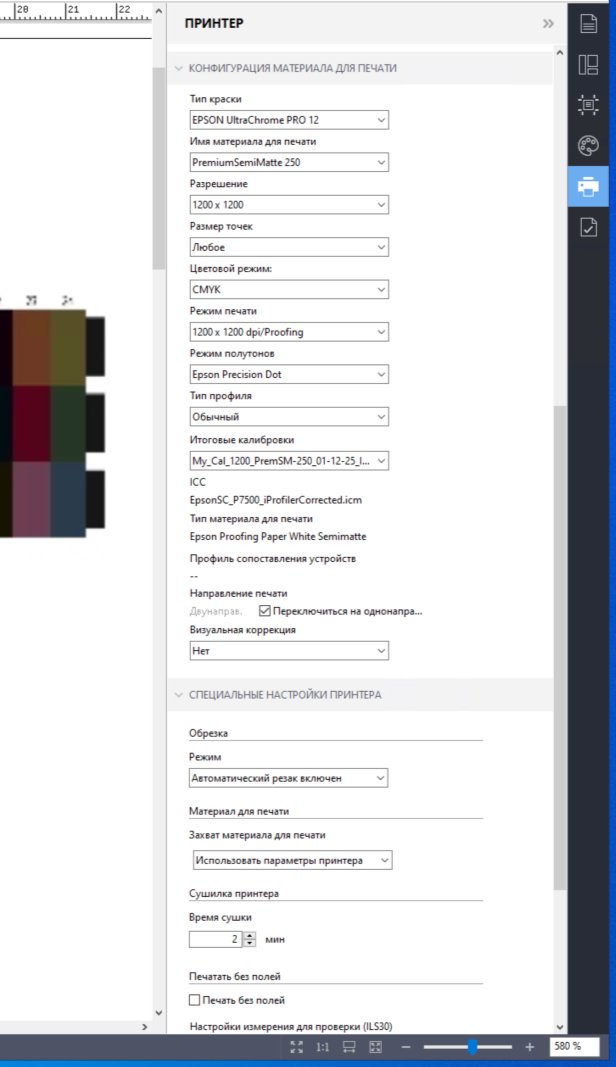The width and height of the screenshot is (616, 1067).
Task: Click the preview area scroll up arrow
Action: coord(159,11)
